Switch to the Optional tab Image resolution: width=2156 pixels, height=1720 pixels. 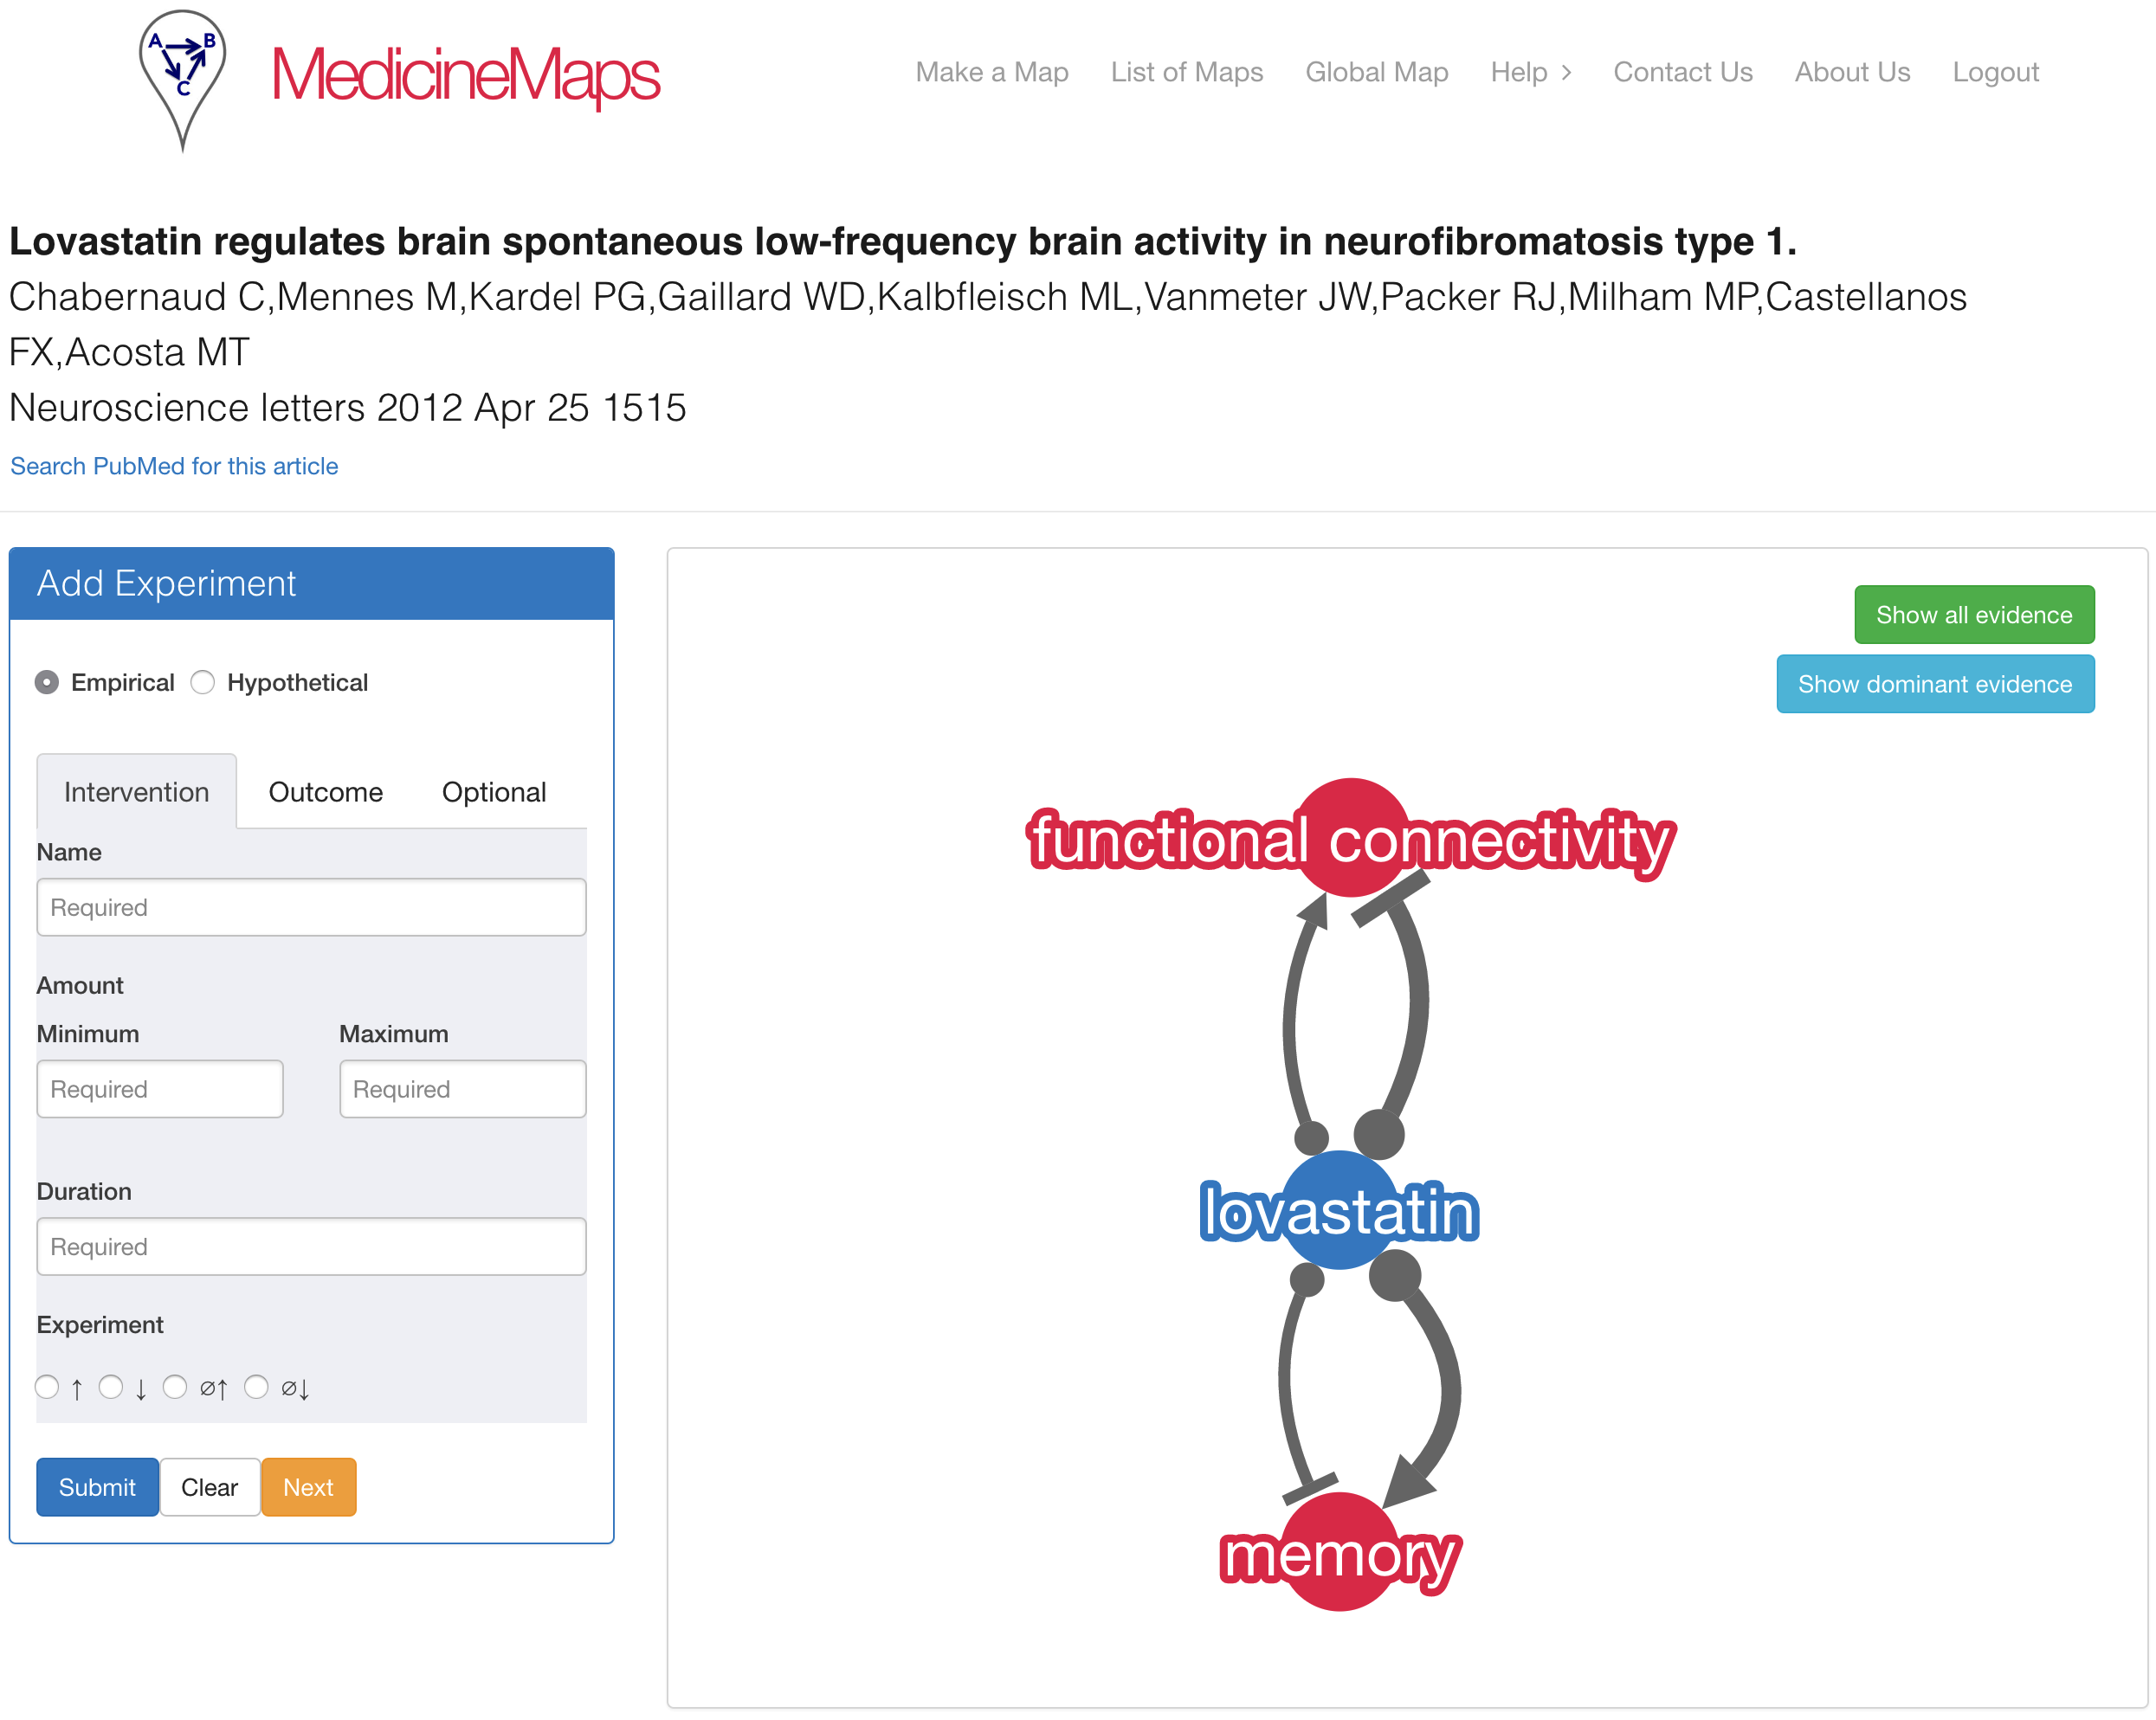pyautogui.click(x=494, y=793)
